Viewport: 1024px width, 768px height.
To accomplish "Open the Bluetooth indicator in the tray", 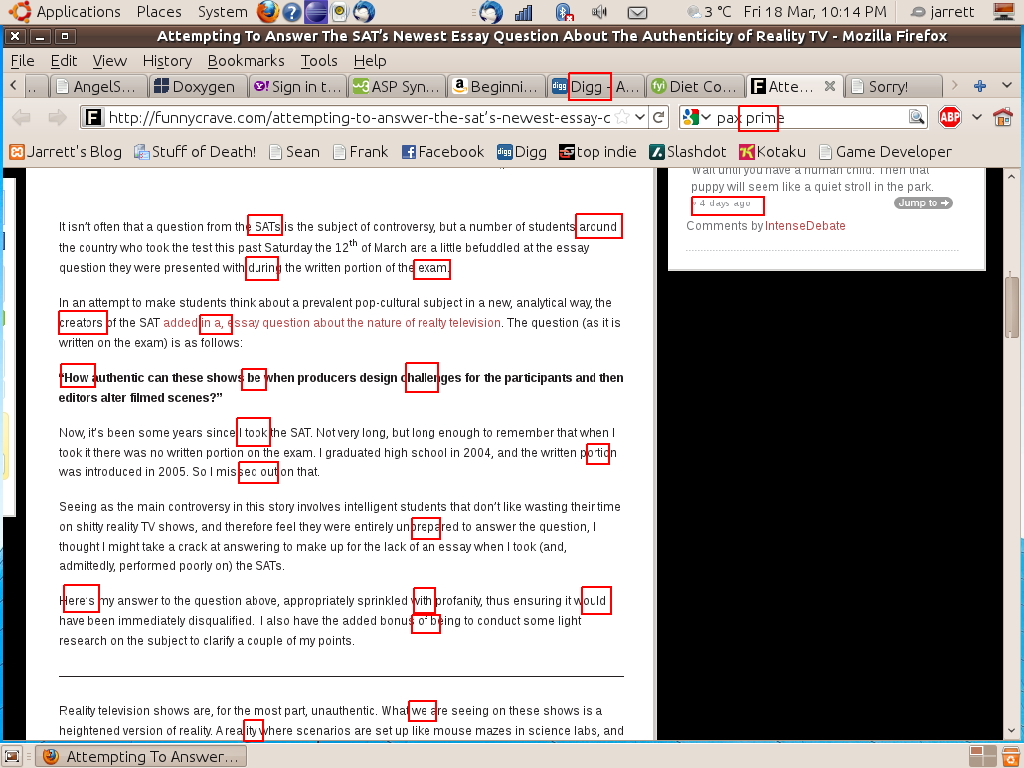I will pos(564,12).
